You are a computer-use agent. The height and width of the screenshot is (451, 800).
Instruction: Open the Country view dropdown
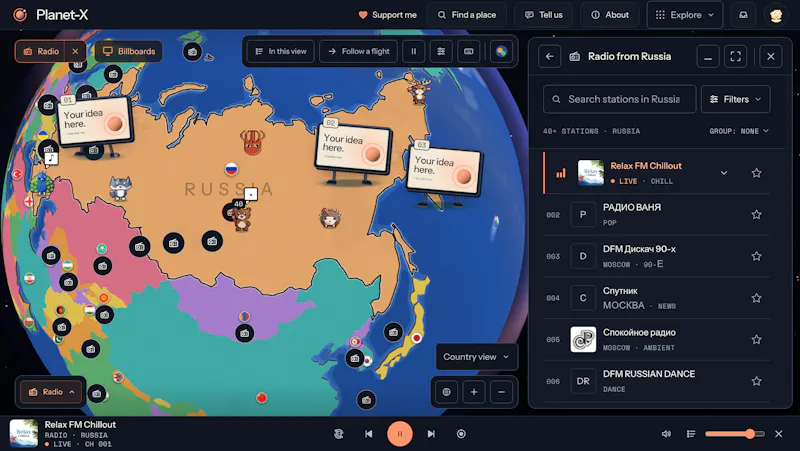[477, 357]
